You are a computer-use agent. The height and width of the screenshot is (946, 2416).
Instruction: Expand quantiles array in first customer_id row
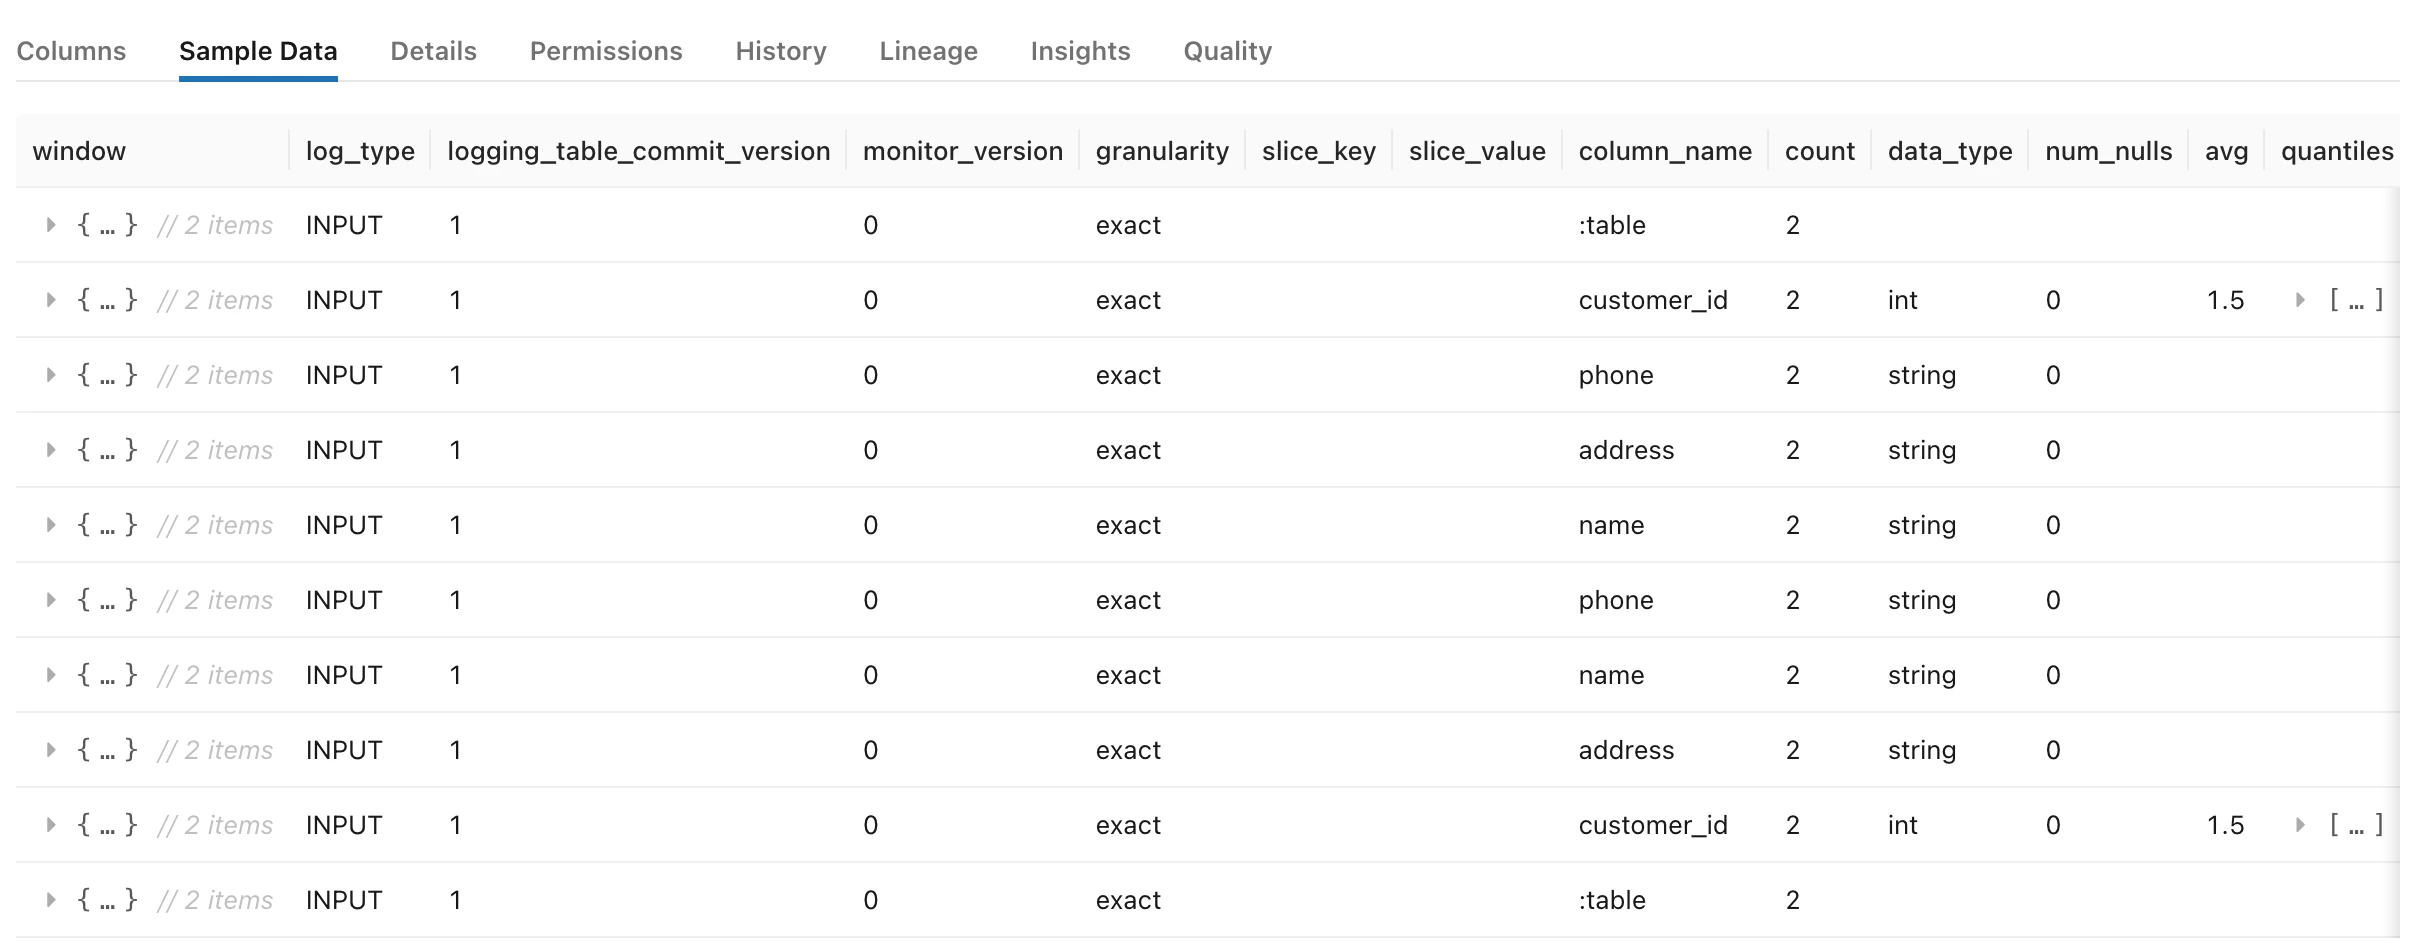tap(2300, 300)
